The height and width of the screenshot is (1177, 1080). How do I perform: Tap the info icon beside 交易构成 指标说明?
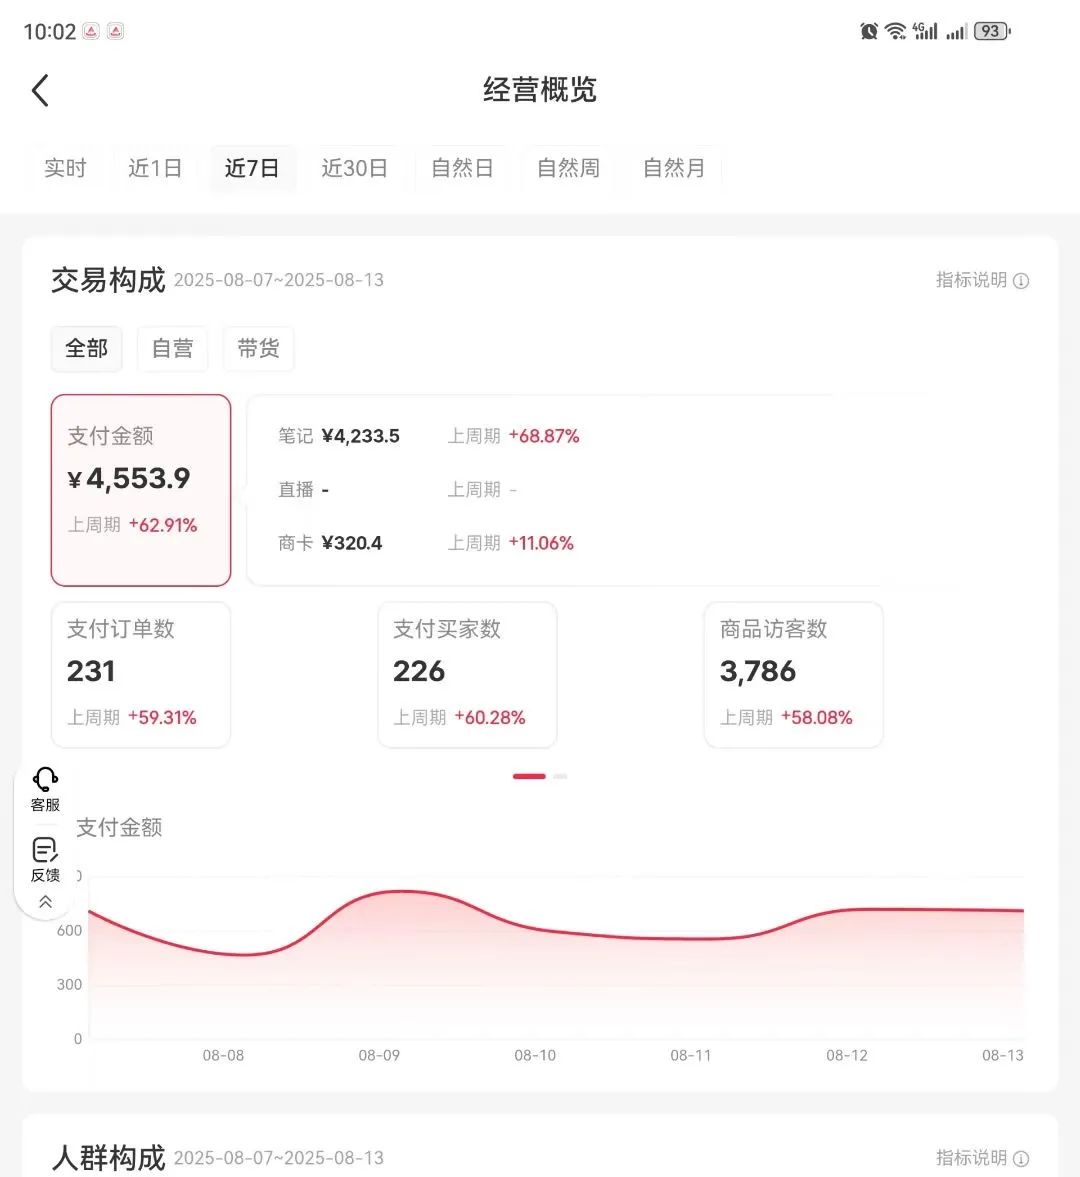tap(1021, 280)
